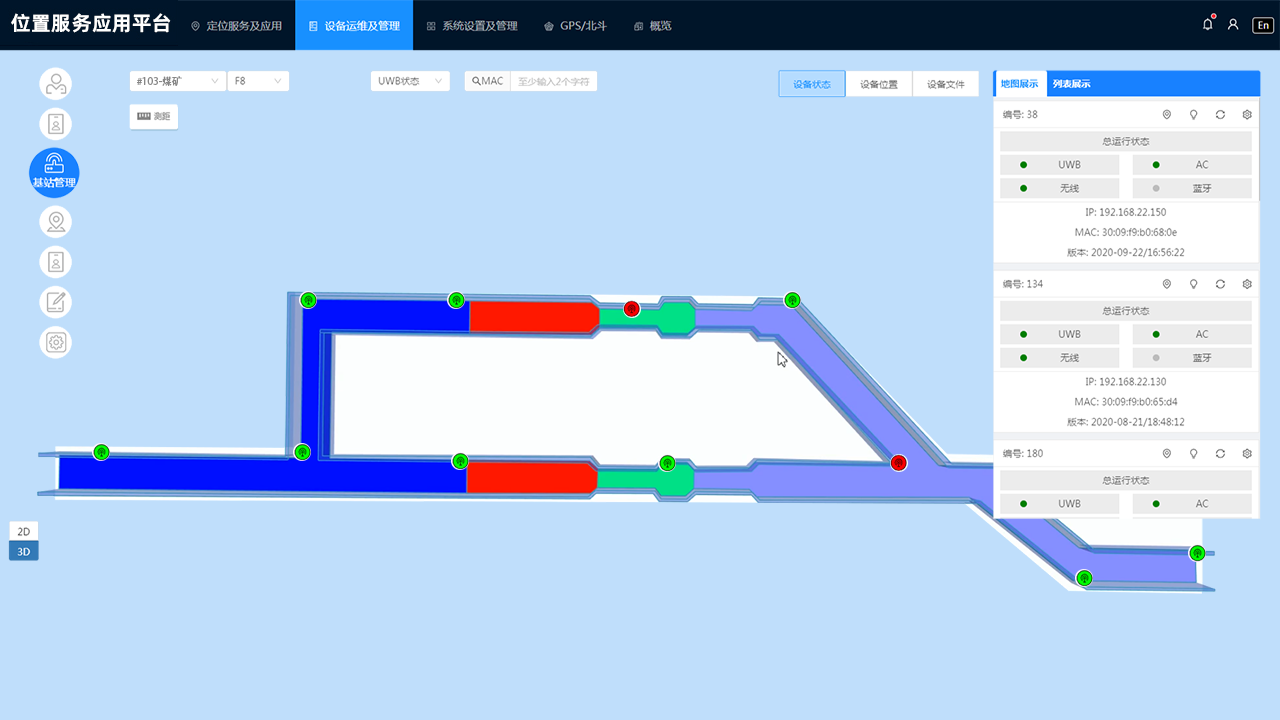
Task: Open the settings gear for device 38
Action: (x=1247, y=114)
